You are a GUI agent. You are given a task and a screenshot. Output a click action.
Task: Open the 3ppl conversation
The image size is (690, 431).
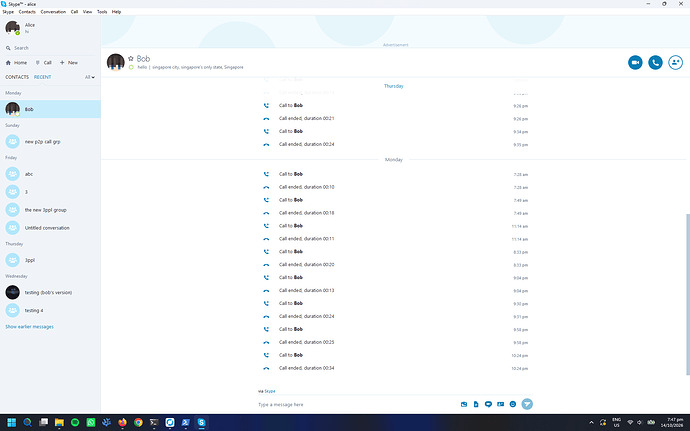(50, 260)
